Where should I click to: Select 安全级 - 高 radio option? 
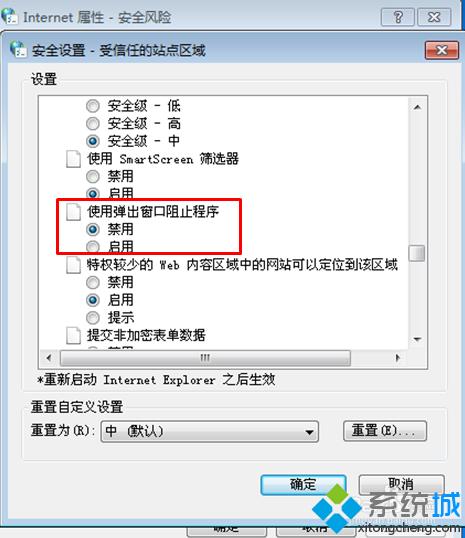(93, 124)
